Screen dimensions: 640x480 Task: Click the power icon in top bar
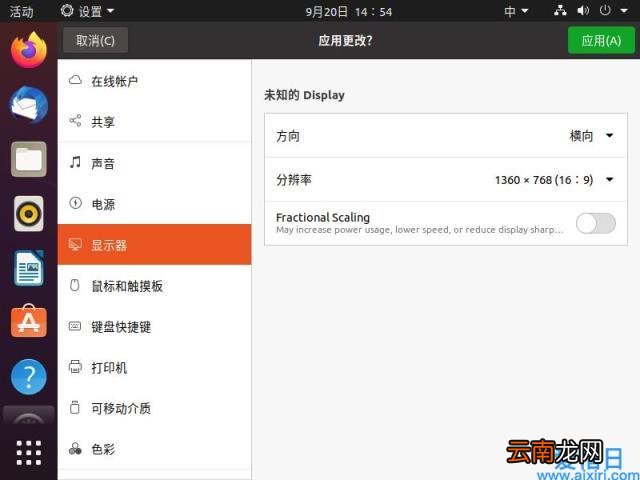[x=605, y=10]
